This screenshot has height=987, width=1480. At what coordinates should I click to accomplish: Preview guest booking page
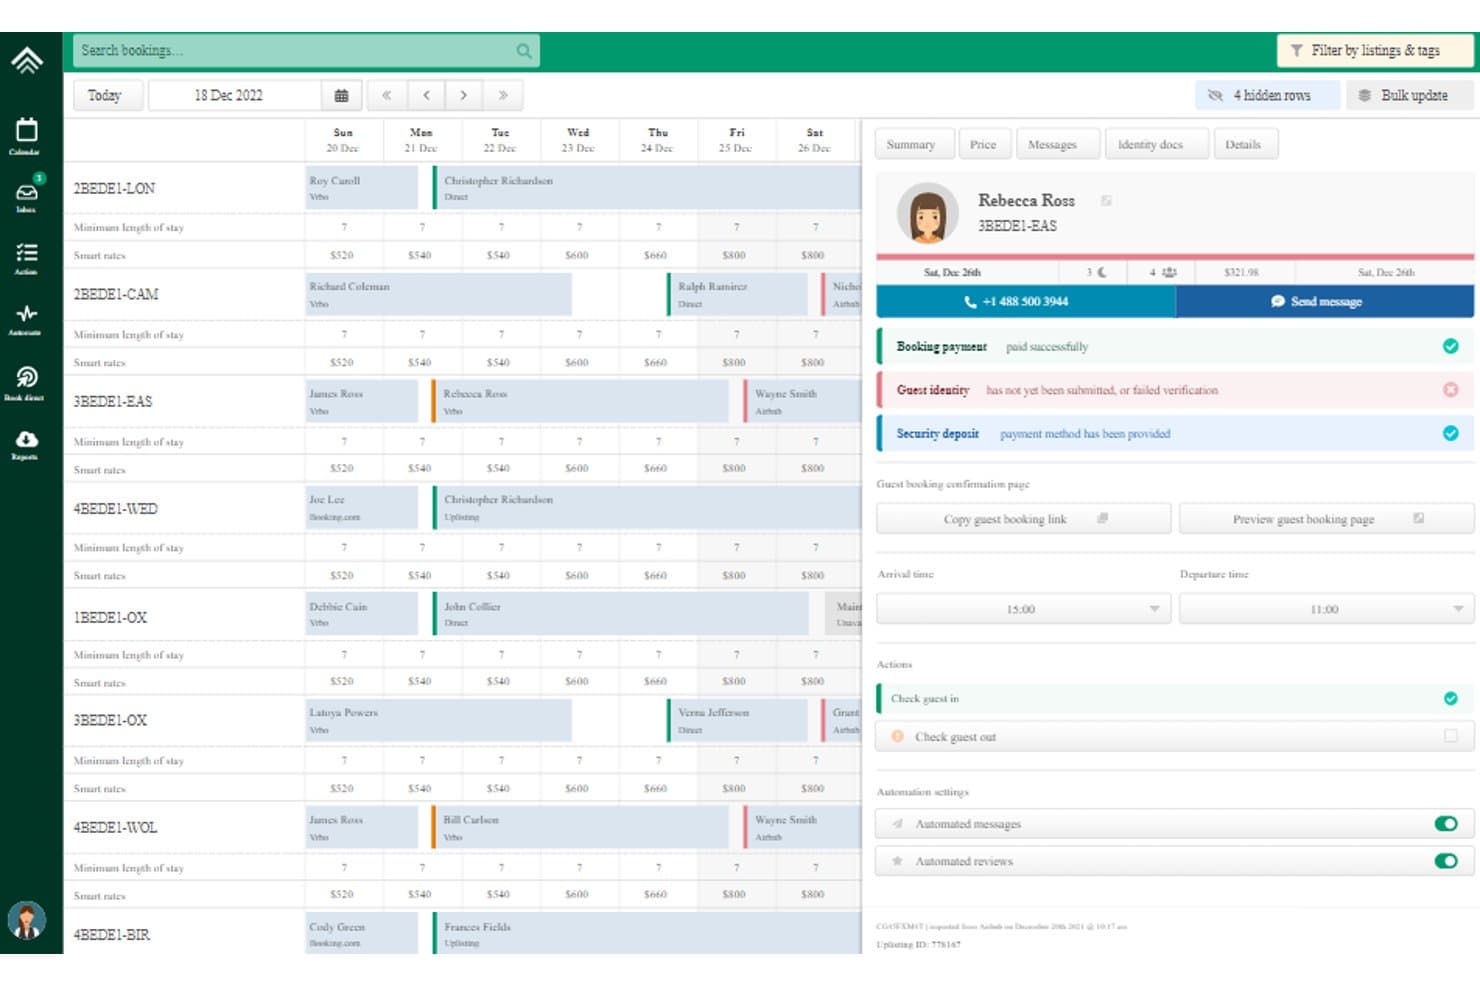1326,519
